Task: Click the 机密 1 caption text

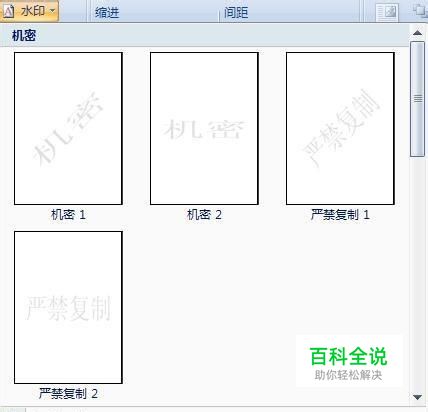Action: (68, 214)
